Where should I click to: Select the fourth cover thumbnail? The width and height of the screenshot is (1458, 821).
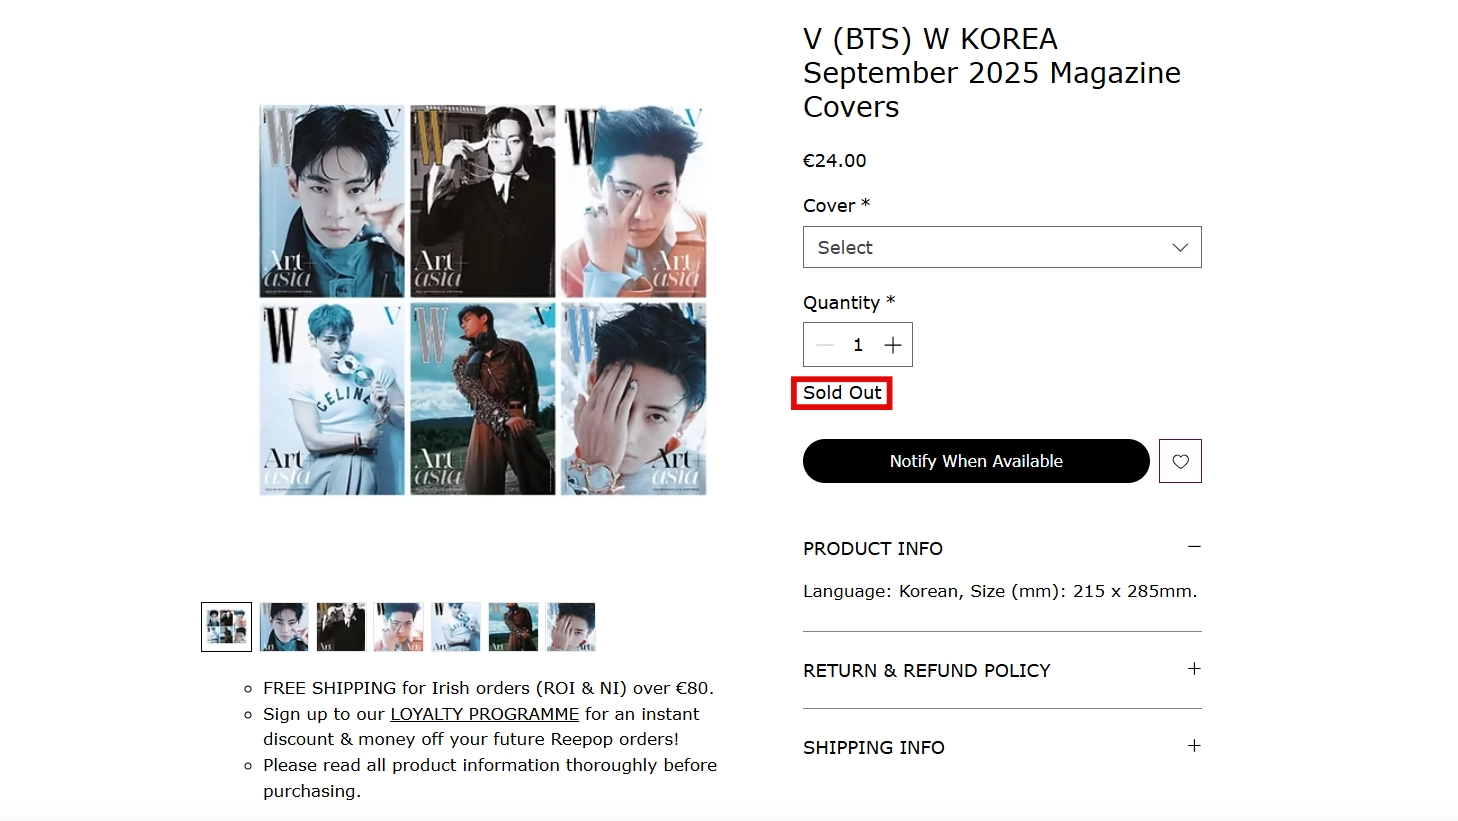pos(398,627)
